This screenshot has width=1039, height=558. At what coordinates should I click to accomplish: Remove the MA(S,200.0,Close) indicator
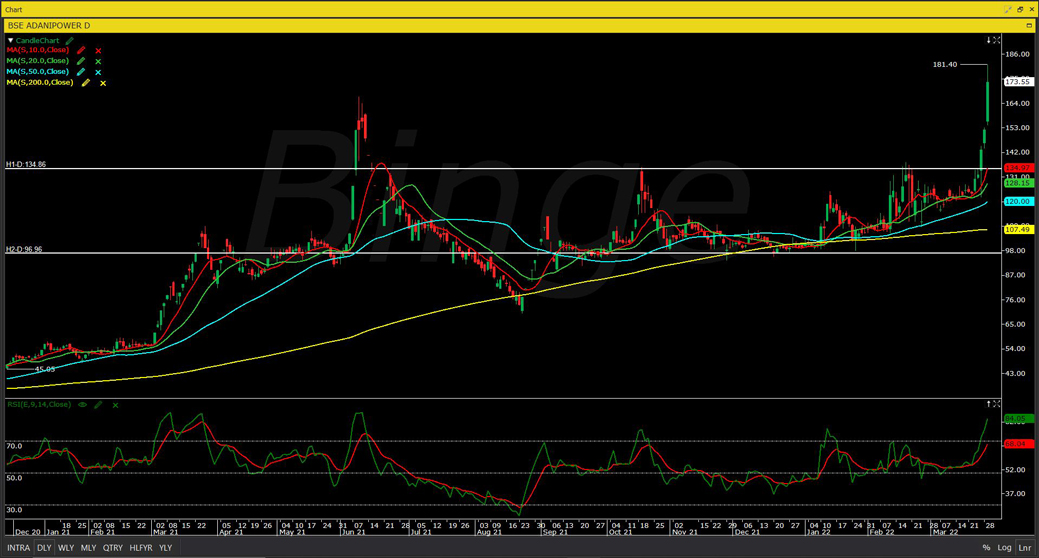tap(103, 84)
